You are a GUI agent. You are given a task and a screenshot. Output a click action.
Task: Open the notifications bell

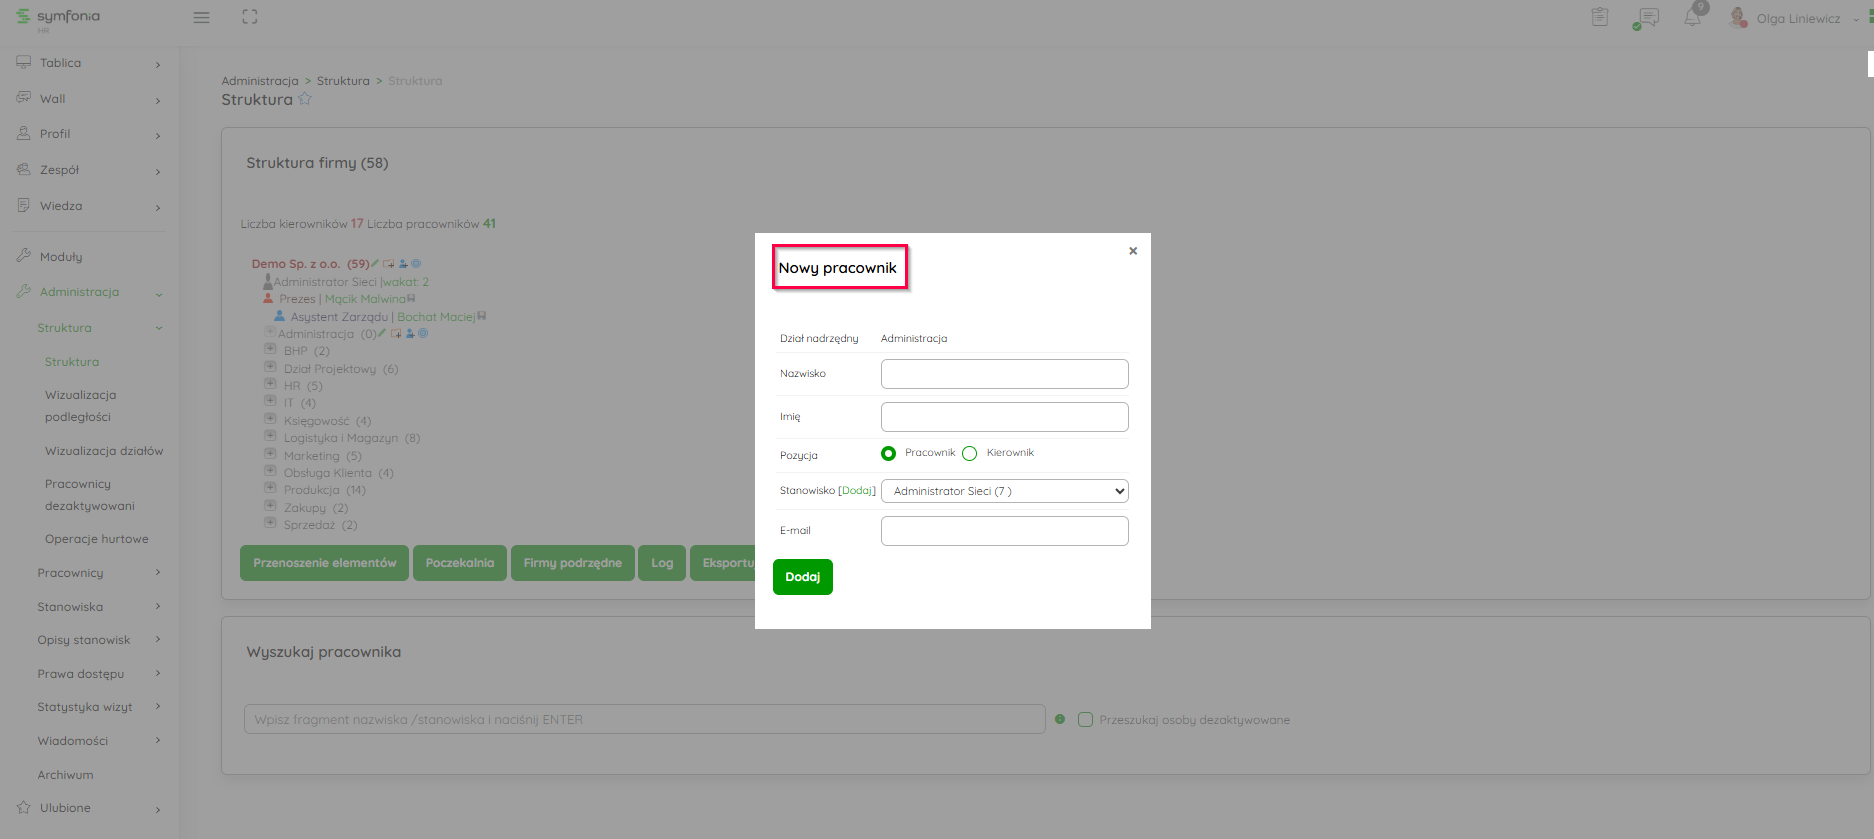coord(1692,18)
